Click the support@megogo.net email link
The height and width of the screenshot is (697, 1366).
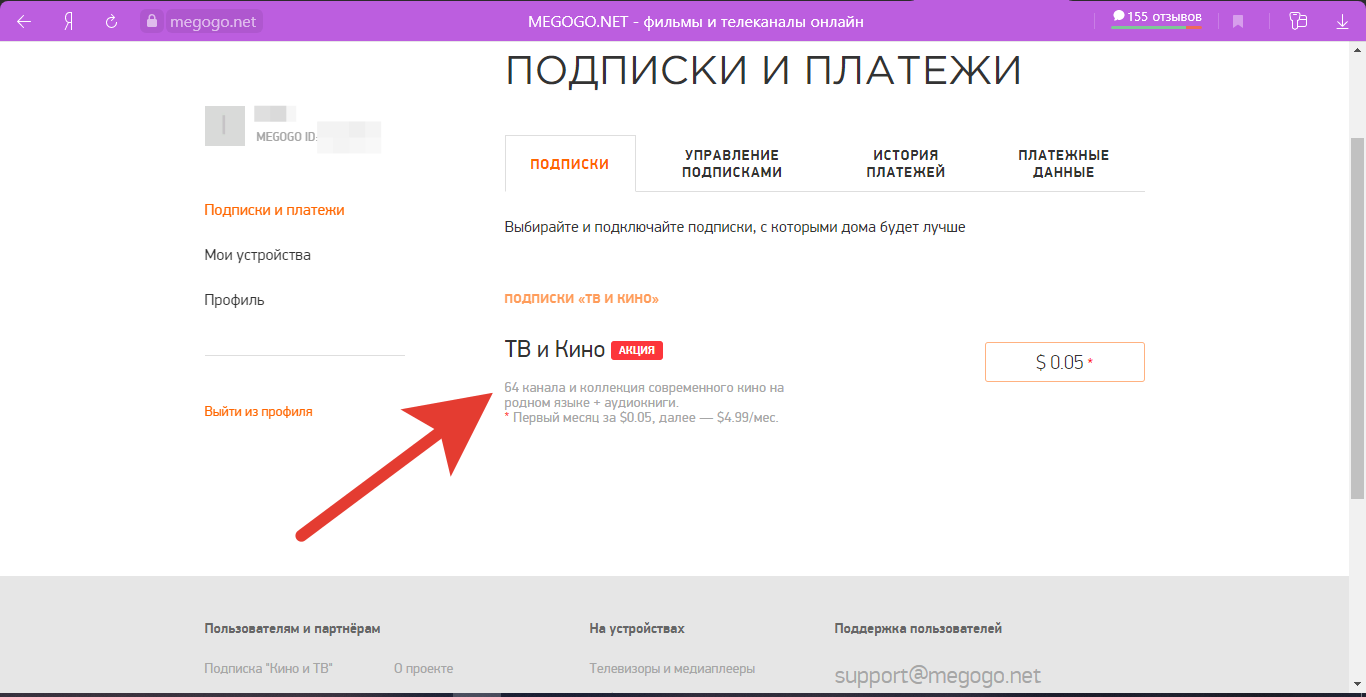coord(938,676)
